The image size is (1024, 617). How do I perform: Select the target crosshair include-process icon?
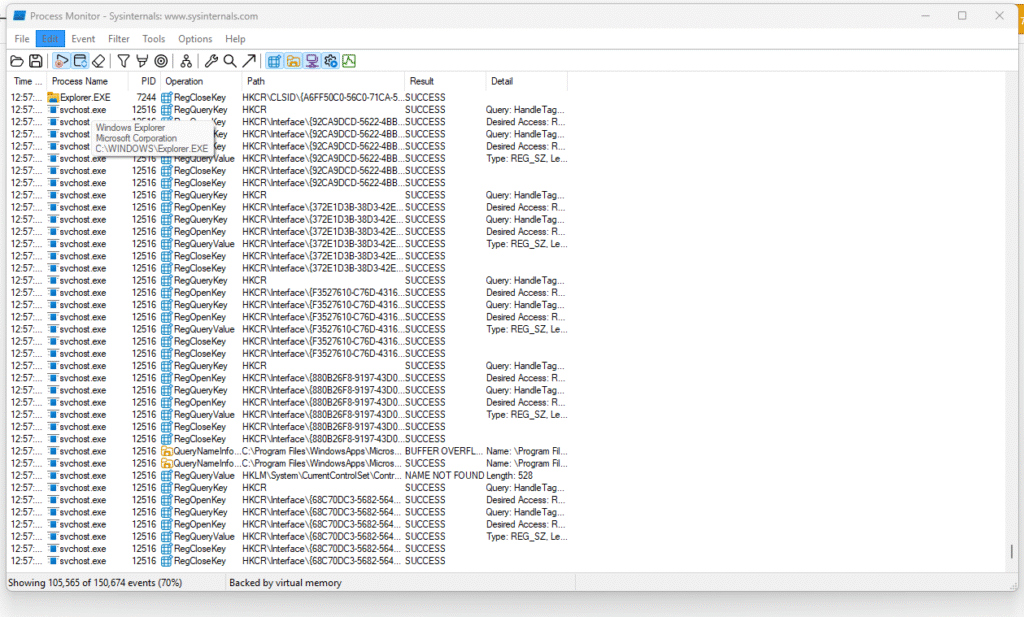click(x=161, y=61)
